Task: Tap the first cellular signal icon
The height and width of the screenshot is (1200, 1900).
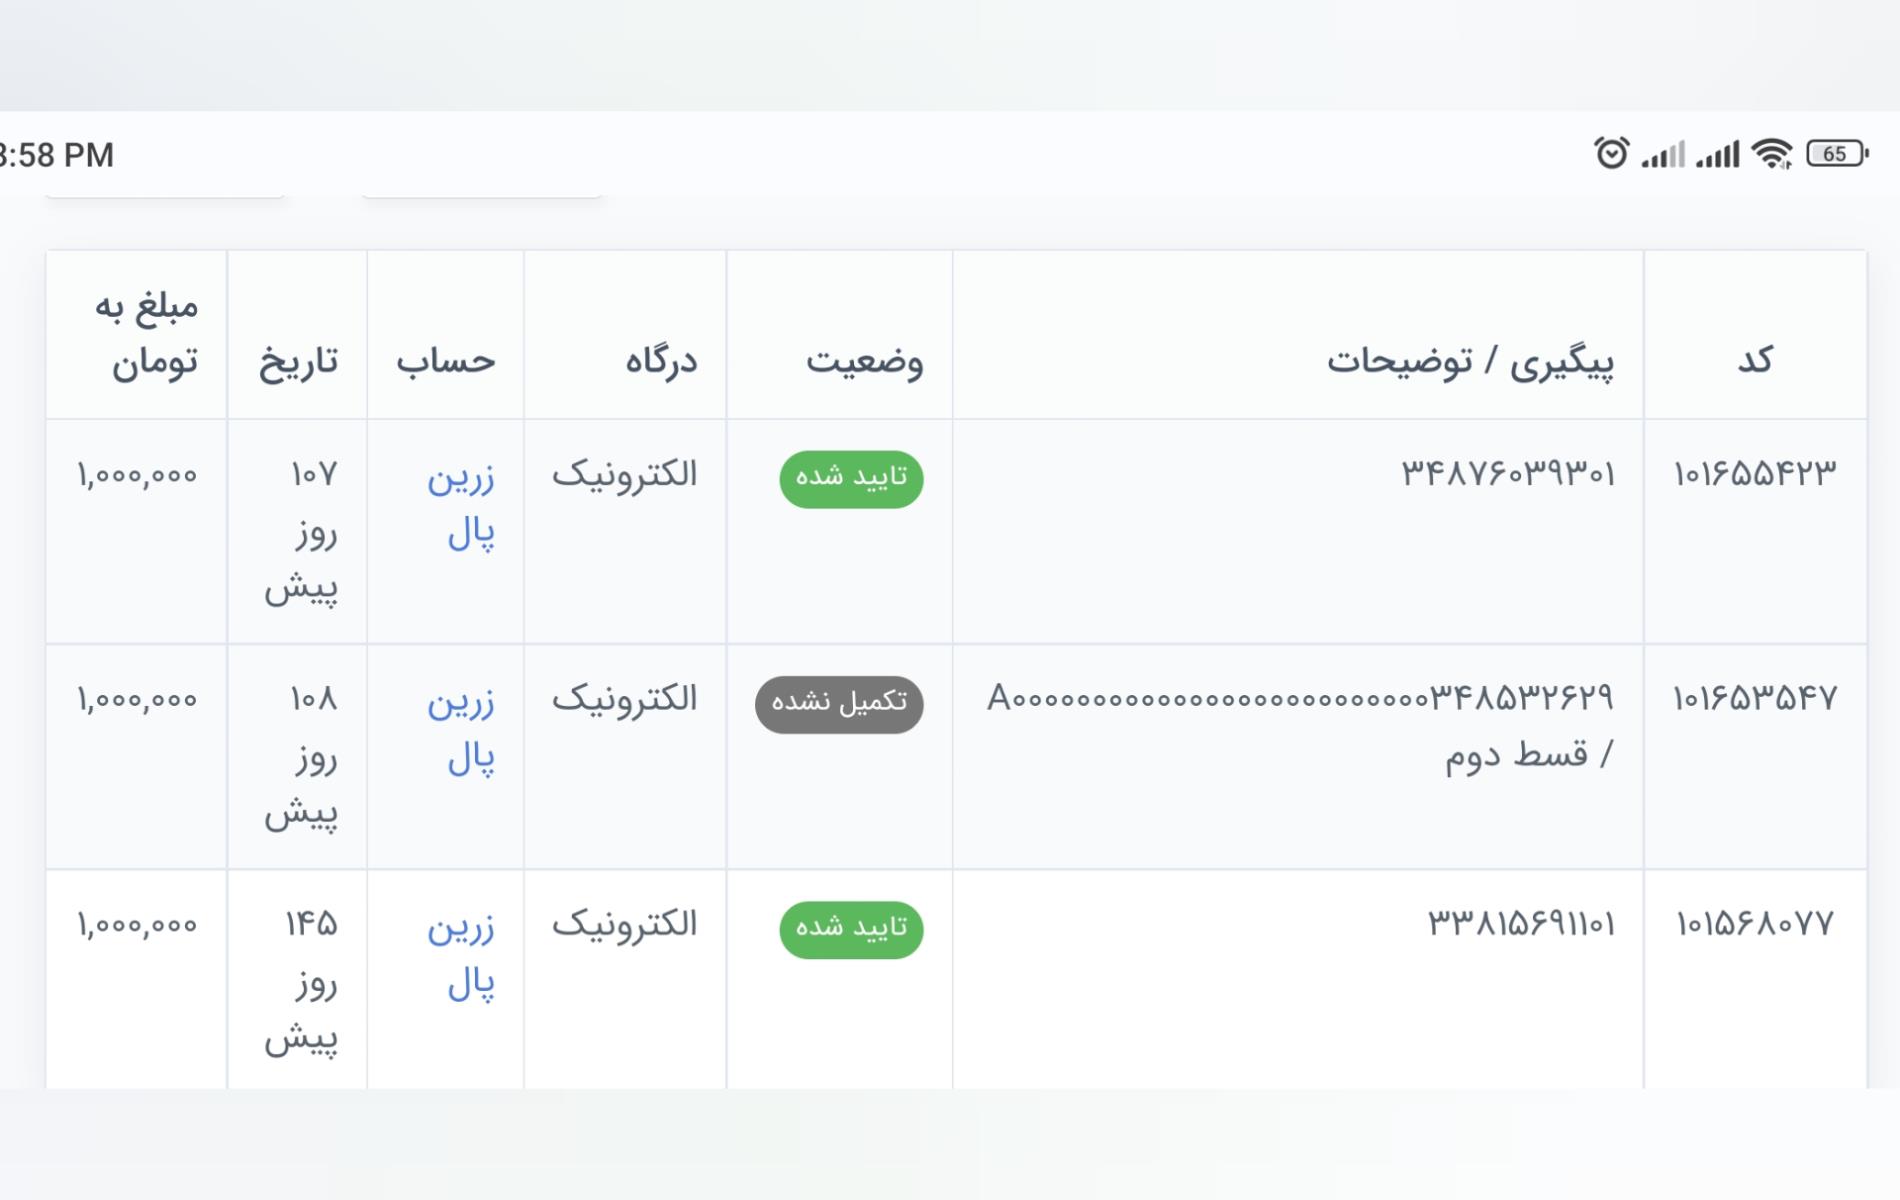Action: (x=1663, y=155)
